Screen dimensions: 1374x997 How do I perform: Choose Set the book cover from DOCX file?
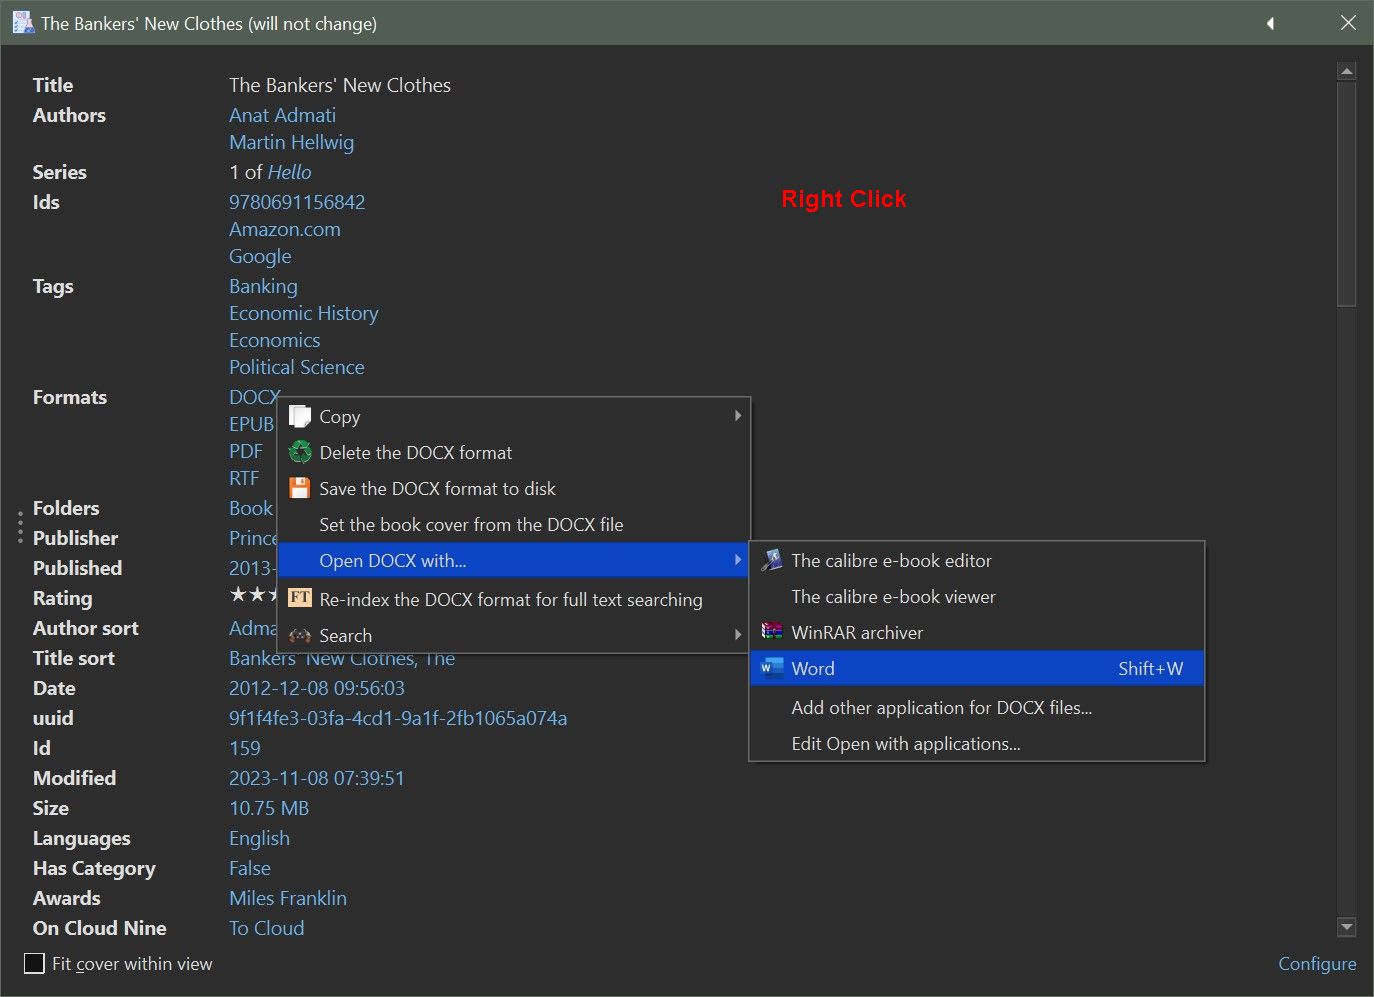coord(471,524)
